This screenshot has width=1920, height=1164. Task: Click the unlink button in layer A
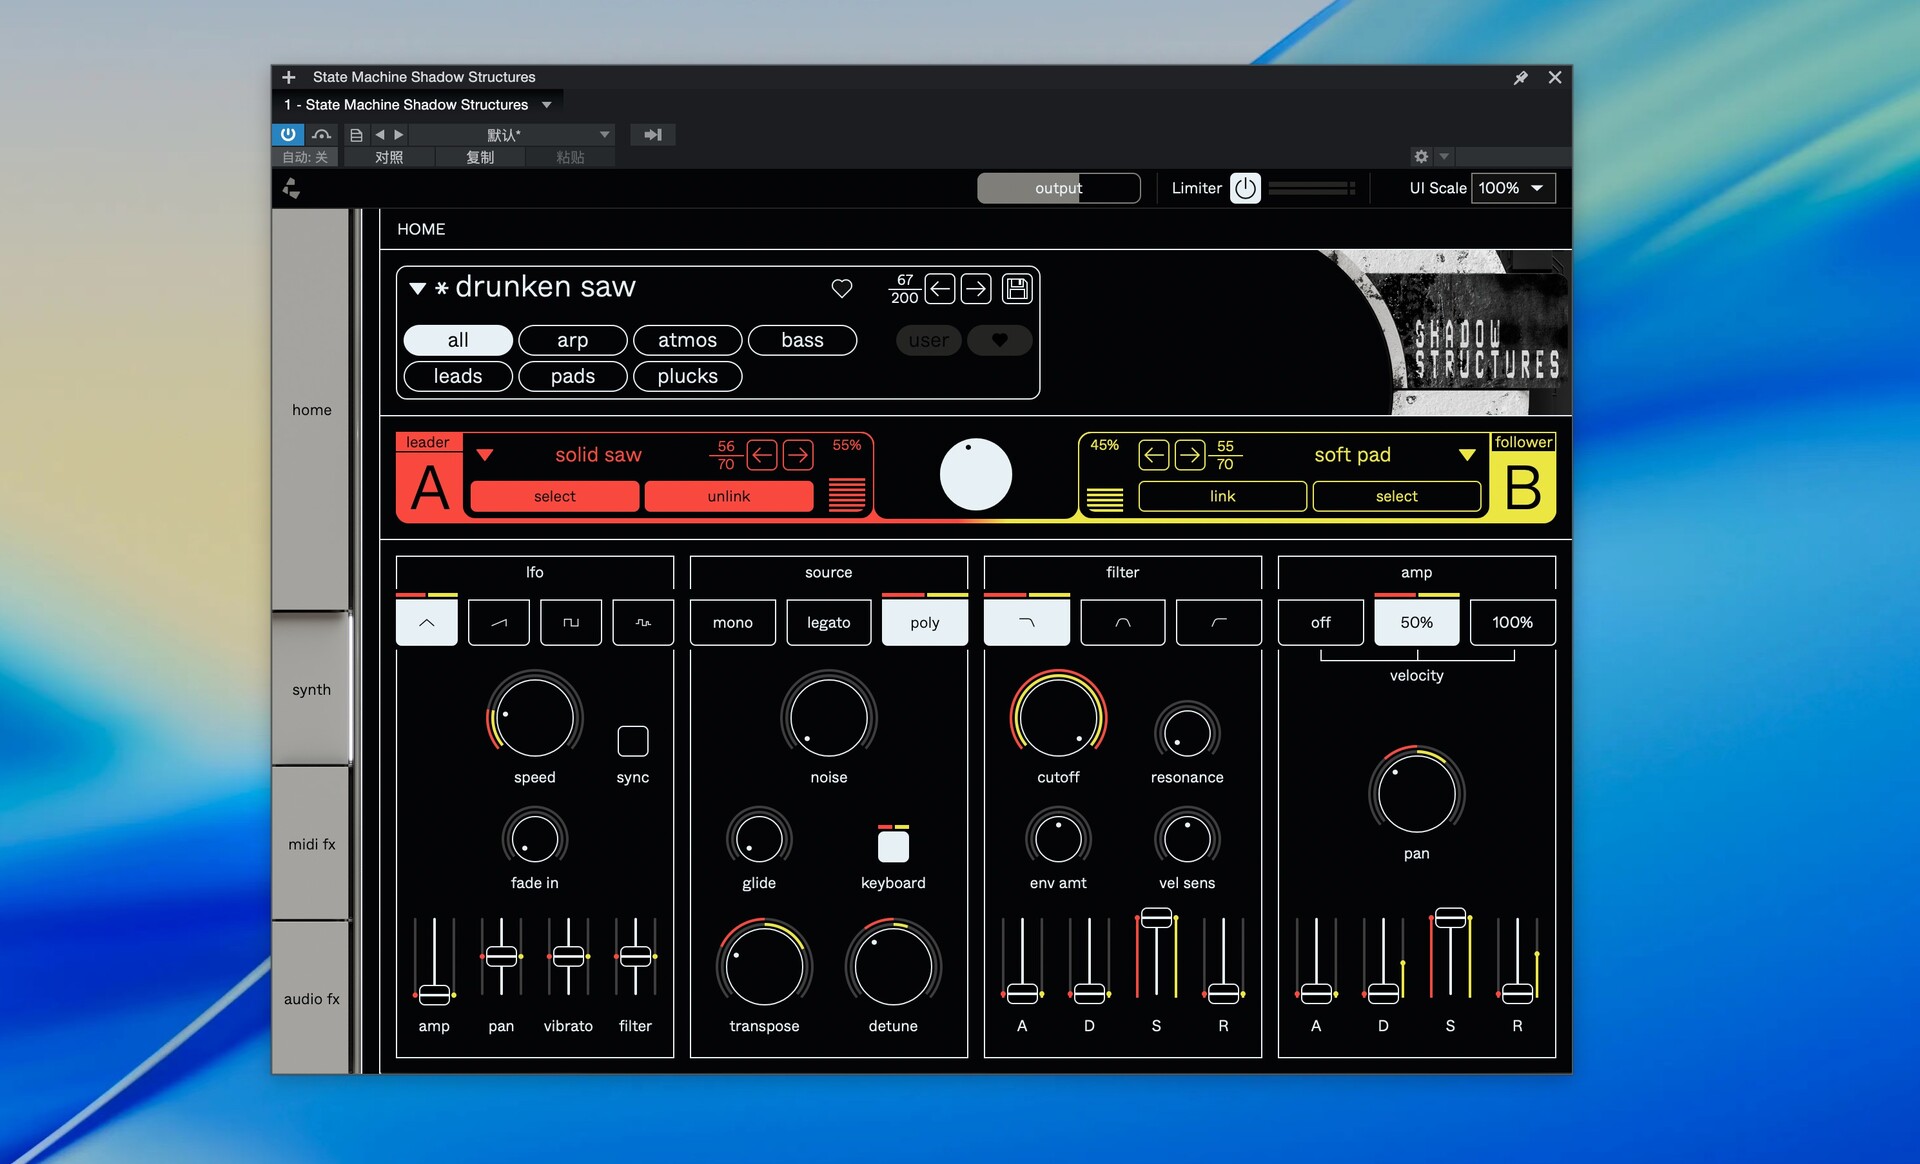coord(729,496)
